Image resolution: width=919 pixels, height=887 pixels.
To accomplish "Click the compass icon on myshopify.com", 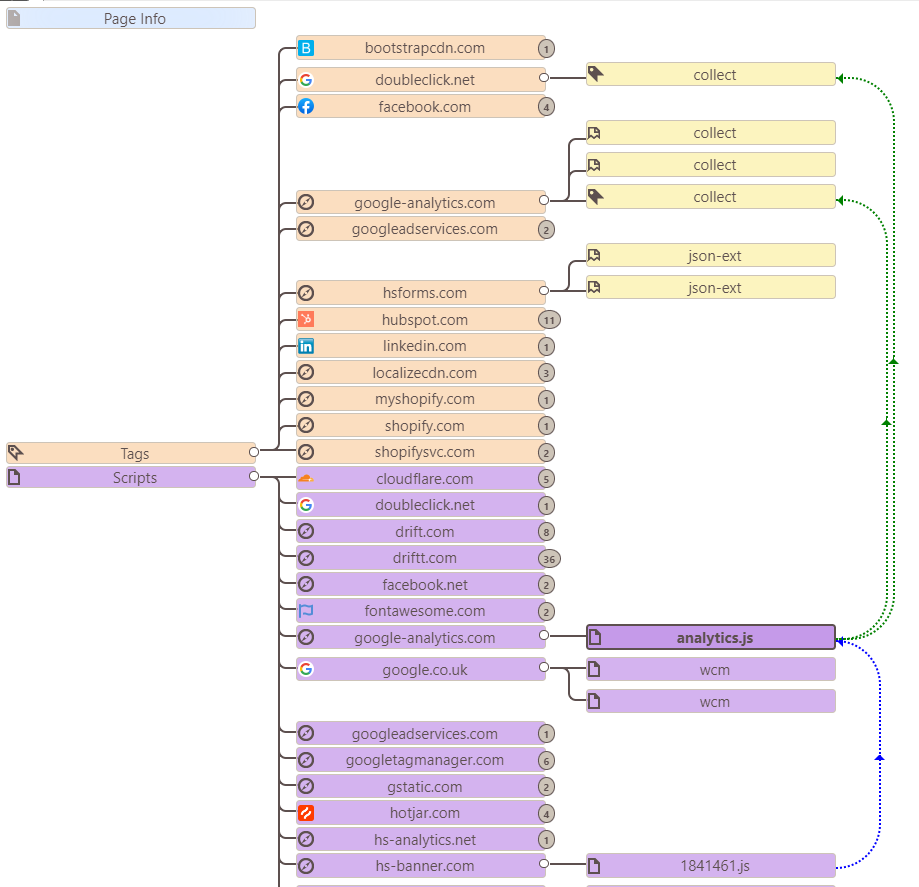I will 306,399.
